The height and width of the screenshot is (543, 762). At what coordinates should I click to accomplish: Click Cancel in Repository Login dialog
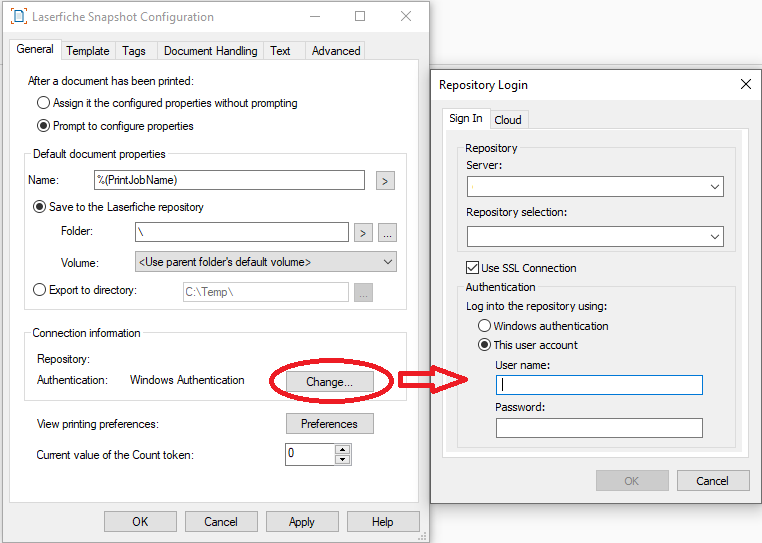pos(713,481)
